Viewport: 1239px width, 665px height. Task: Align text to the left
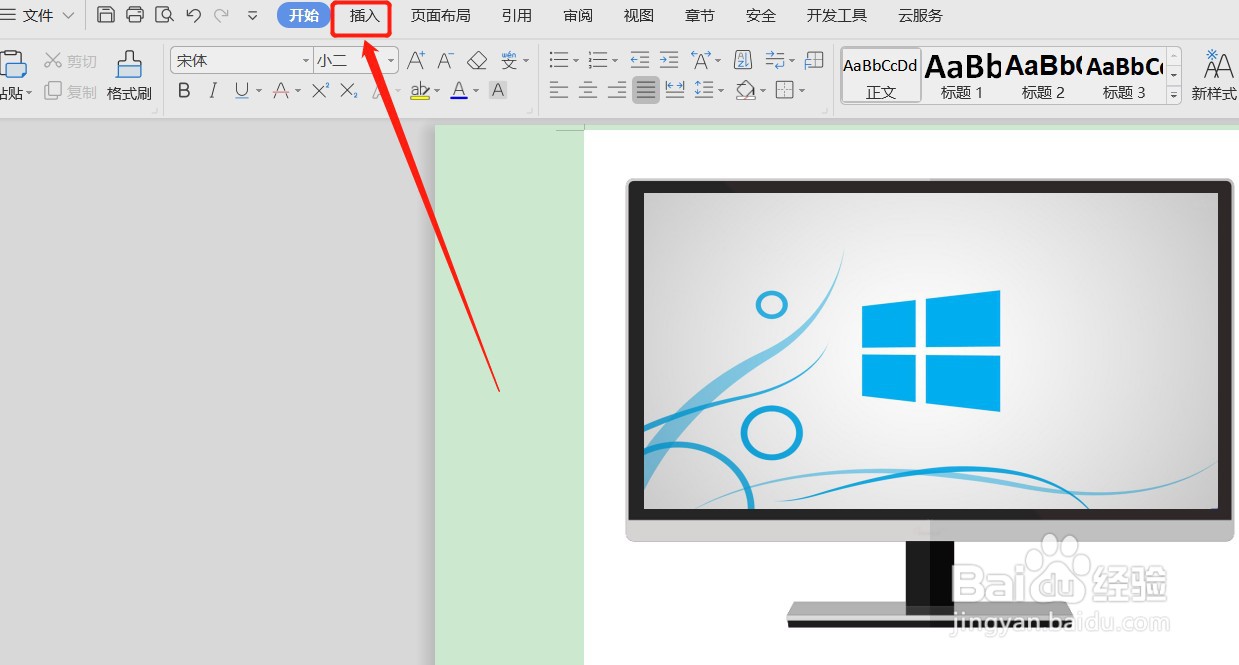pos(559,91)
